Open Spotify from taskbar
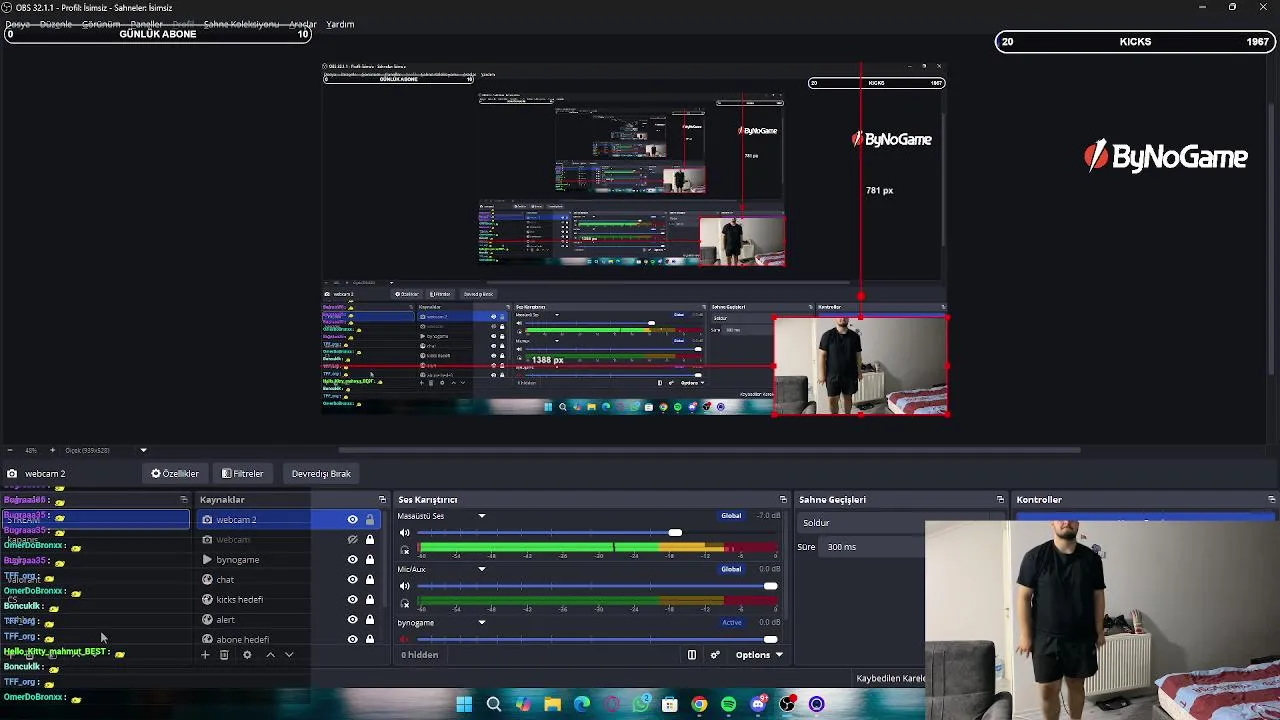 pyautogui.click(x=728, y=704)
